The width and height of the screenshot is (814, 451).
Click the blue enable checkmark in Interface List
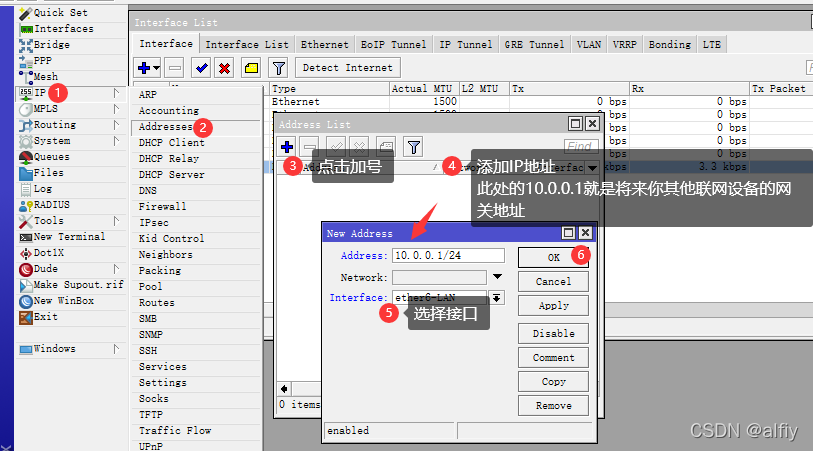201,68
